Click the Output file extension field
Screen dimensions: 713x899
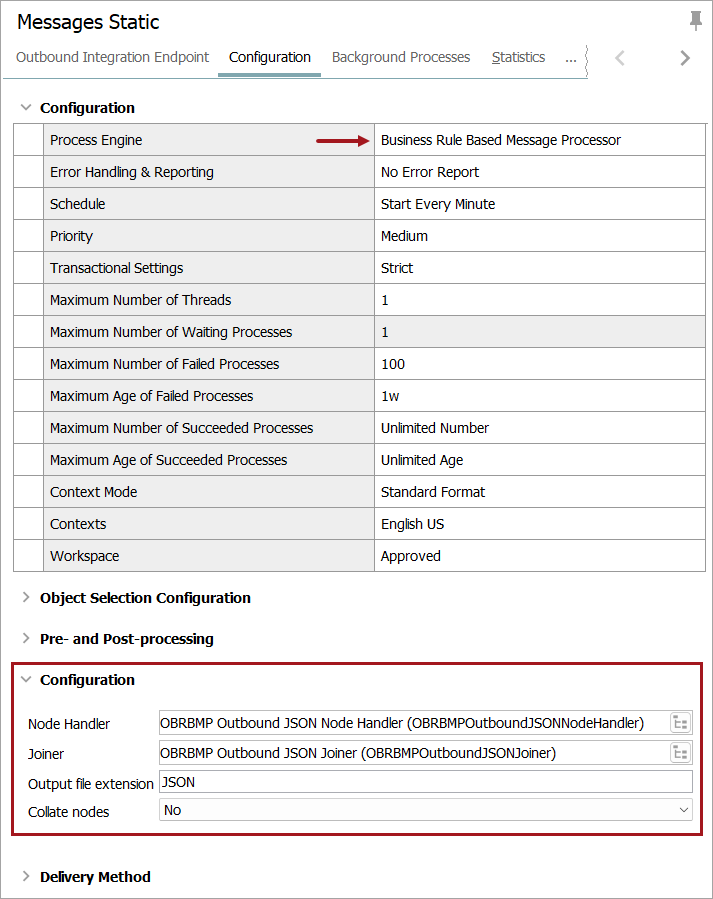coord(425,782)
